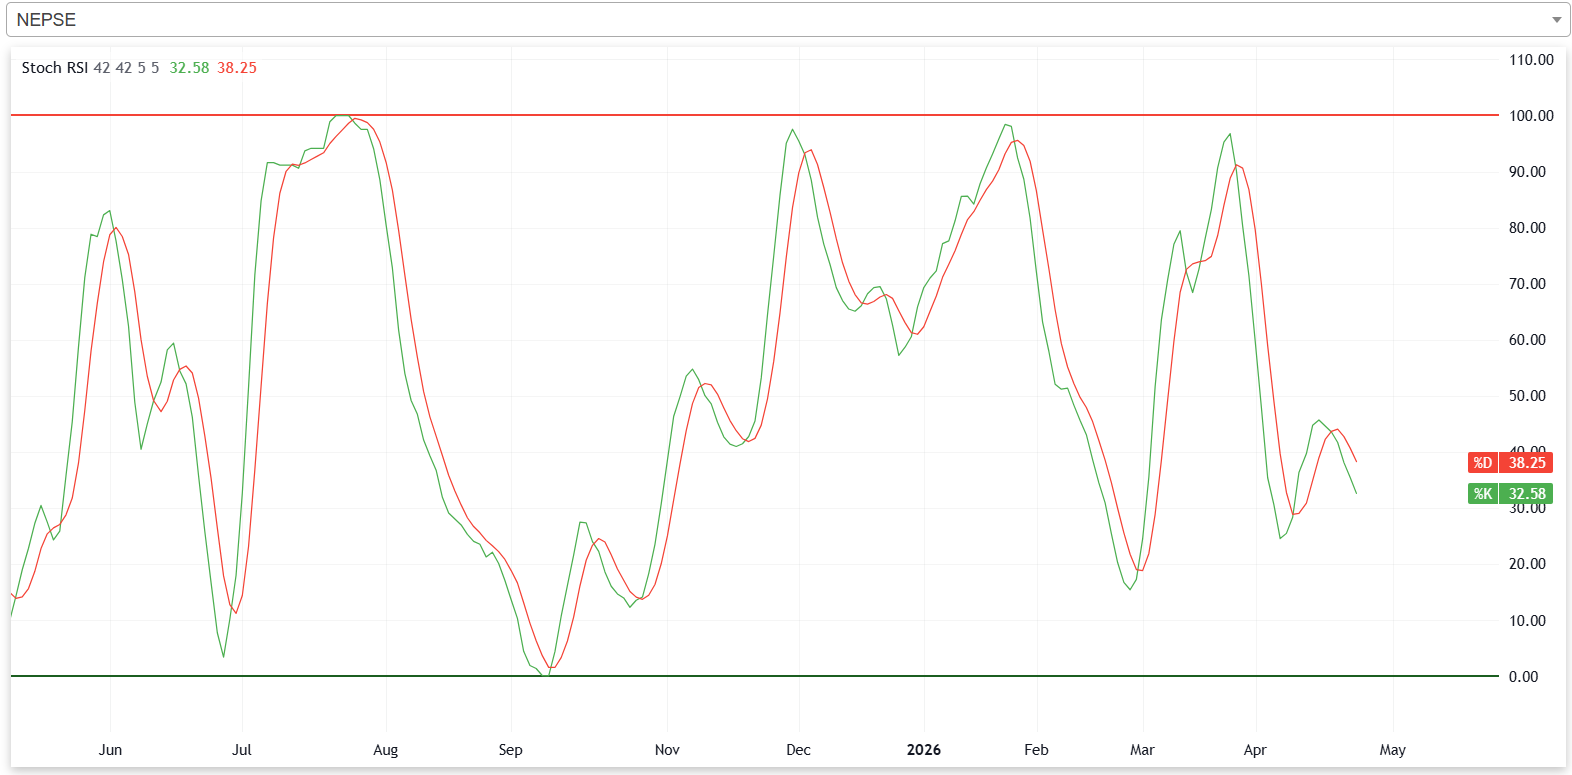This screenshot has height=775, width=1572.
Task: Click the dropdown arrow beside NEPSE
Action: (x=1556, y=20)
